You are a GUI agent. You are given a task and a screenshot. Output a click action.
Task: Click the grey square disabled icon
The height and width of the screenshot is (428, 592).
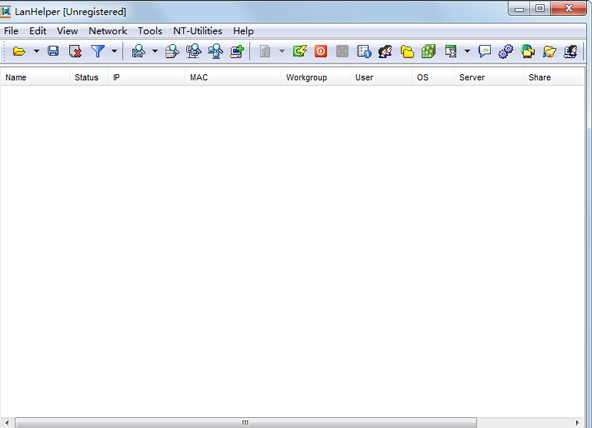point(342,51)
